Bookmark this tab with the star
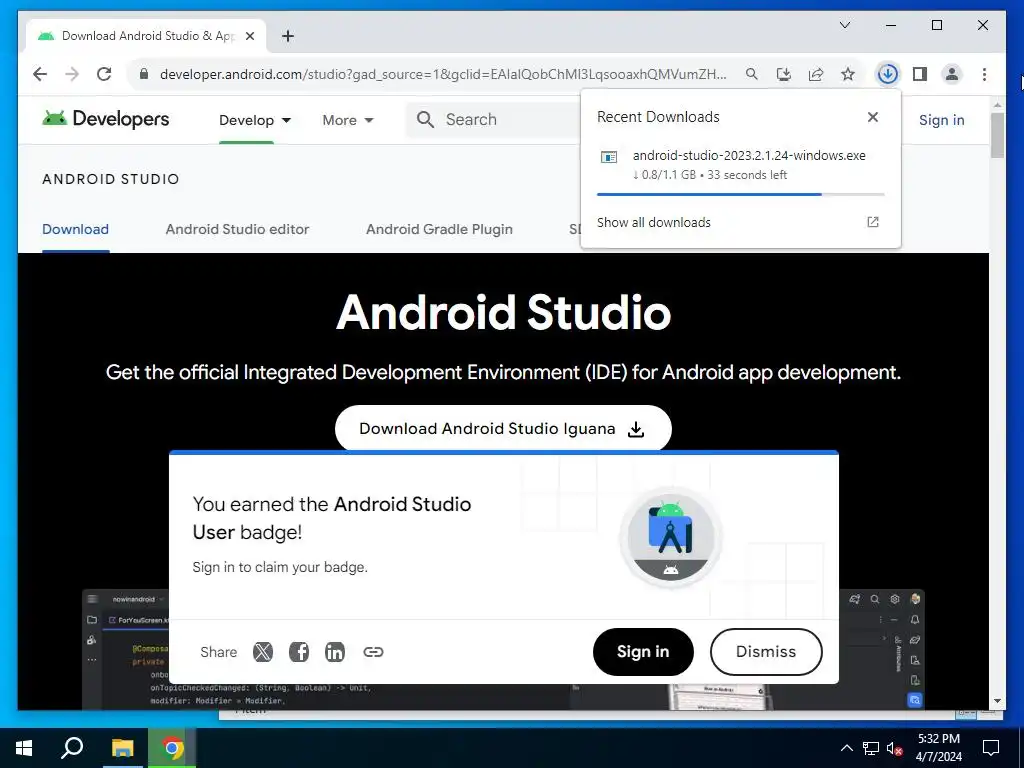Image resolution: width=1024 pixels, height=768 pixels. click(x=848, y=74)
